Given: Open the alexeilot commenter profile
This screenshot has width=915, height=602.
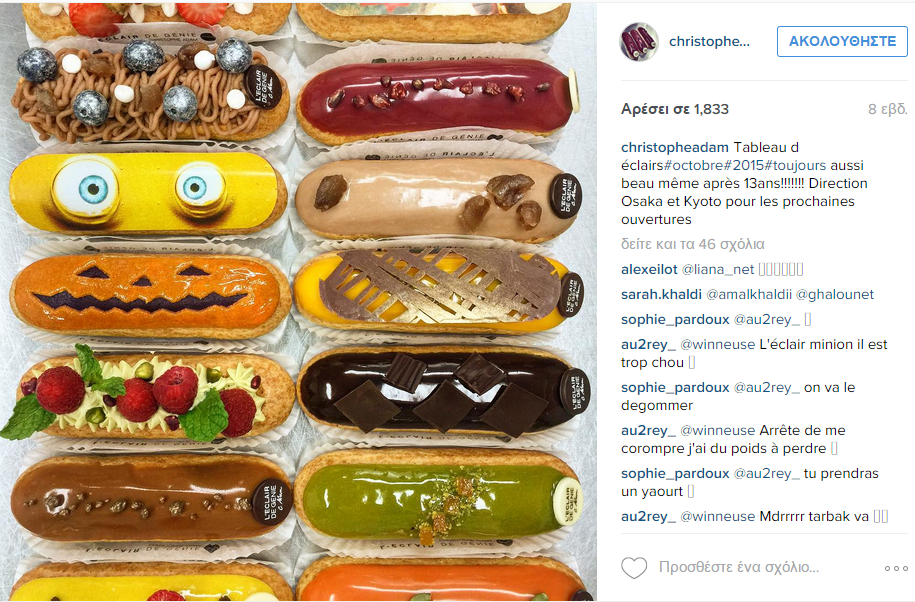Looking at the screenshot, I should 649,270.
